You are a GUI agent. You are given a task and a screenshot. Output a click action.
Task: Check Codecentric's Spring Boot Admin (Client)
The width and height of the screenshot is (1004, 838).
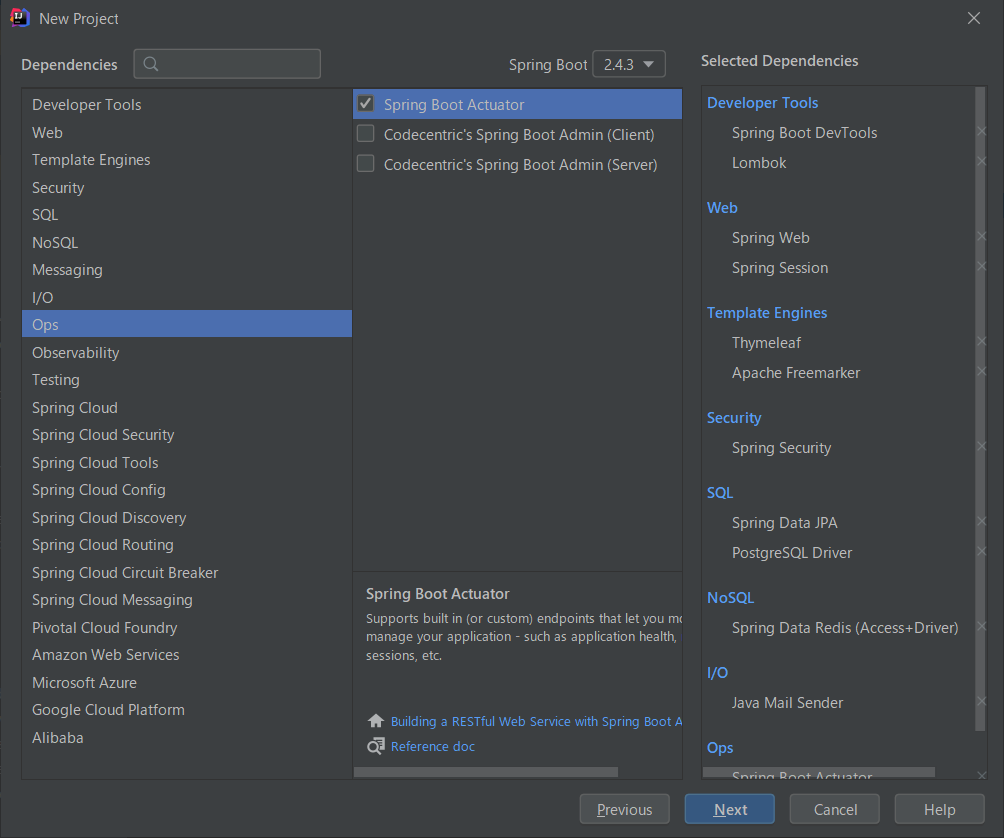[x=366, y=134]
